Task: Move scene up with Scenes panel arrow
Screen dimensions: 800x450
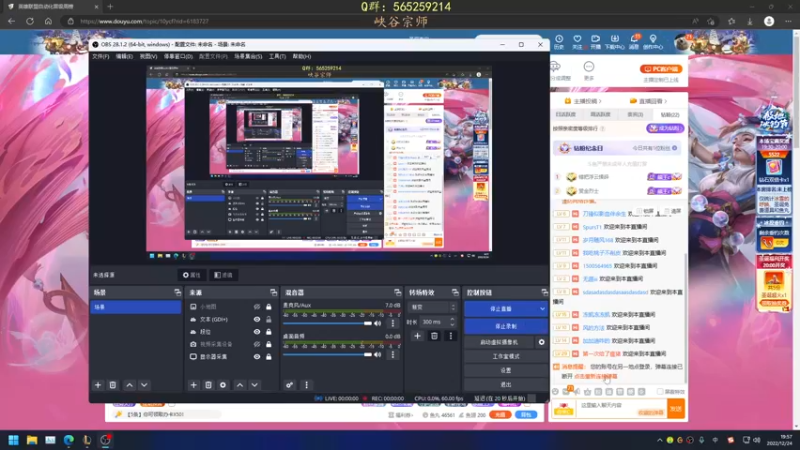Action: pyautogui.click(x=130, y=385)
